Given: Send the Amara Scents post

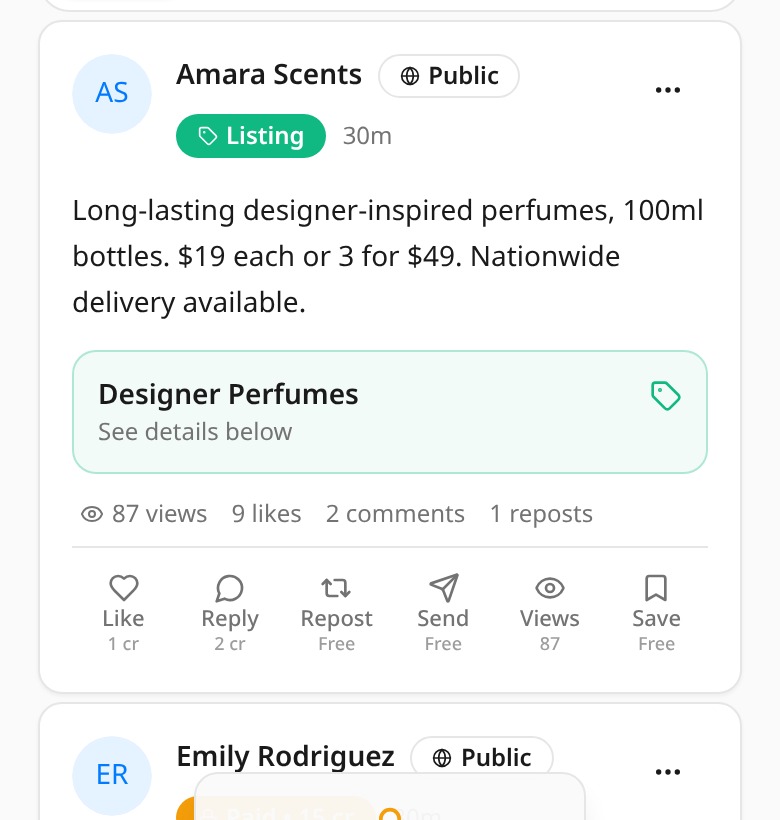Looking at the screenshot, I should 443,613.
